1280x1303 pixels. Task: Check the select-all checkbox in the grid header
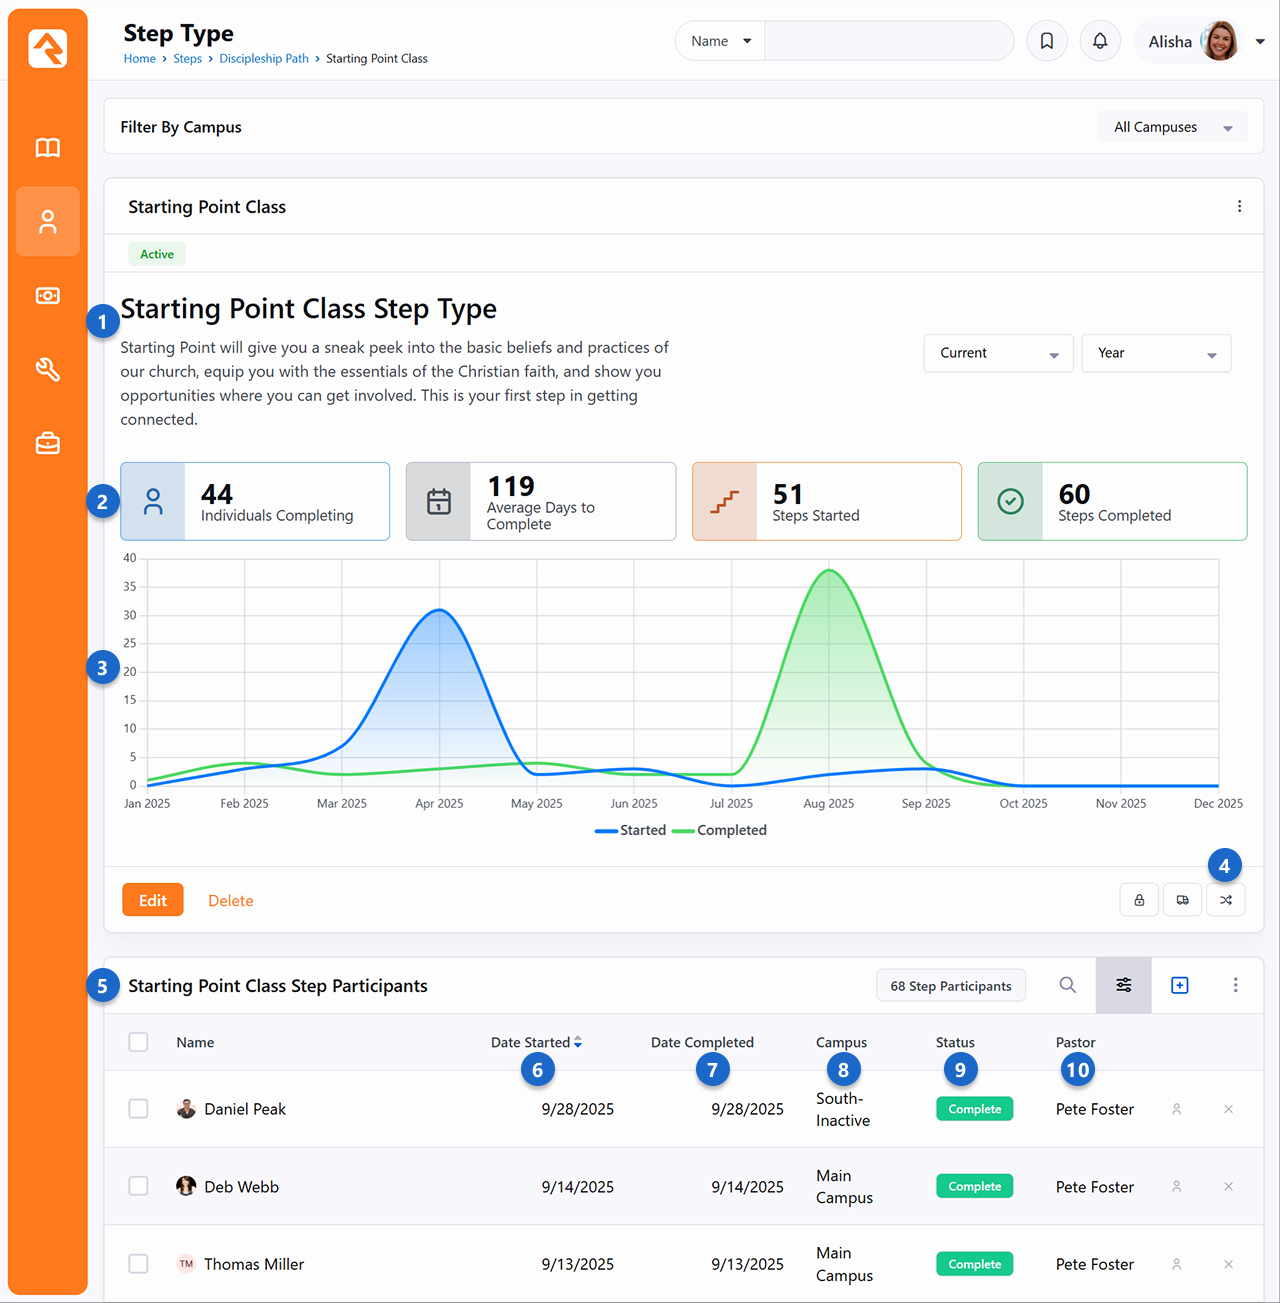click(x=139, y=1042)
